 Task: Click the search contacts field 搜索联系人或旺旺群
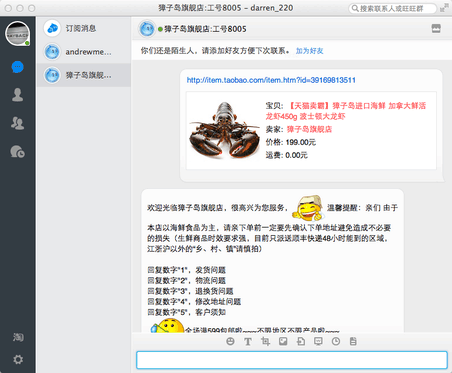pyautogui.click(x=393, y=8)
